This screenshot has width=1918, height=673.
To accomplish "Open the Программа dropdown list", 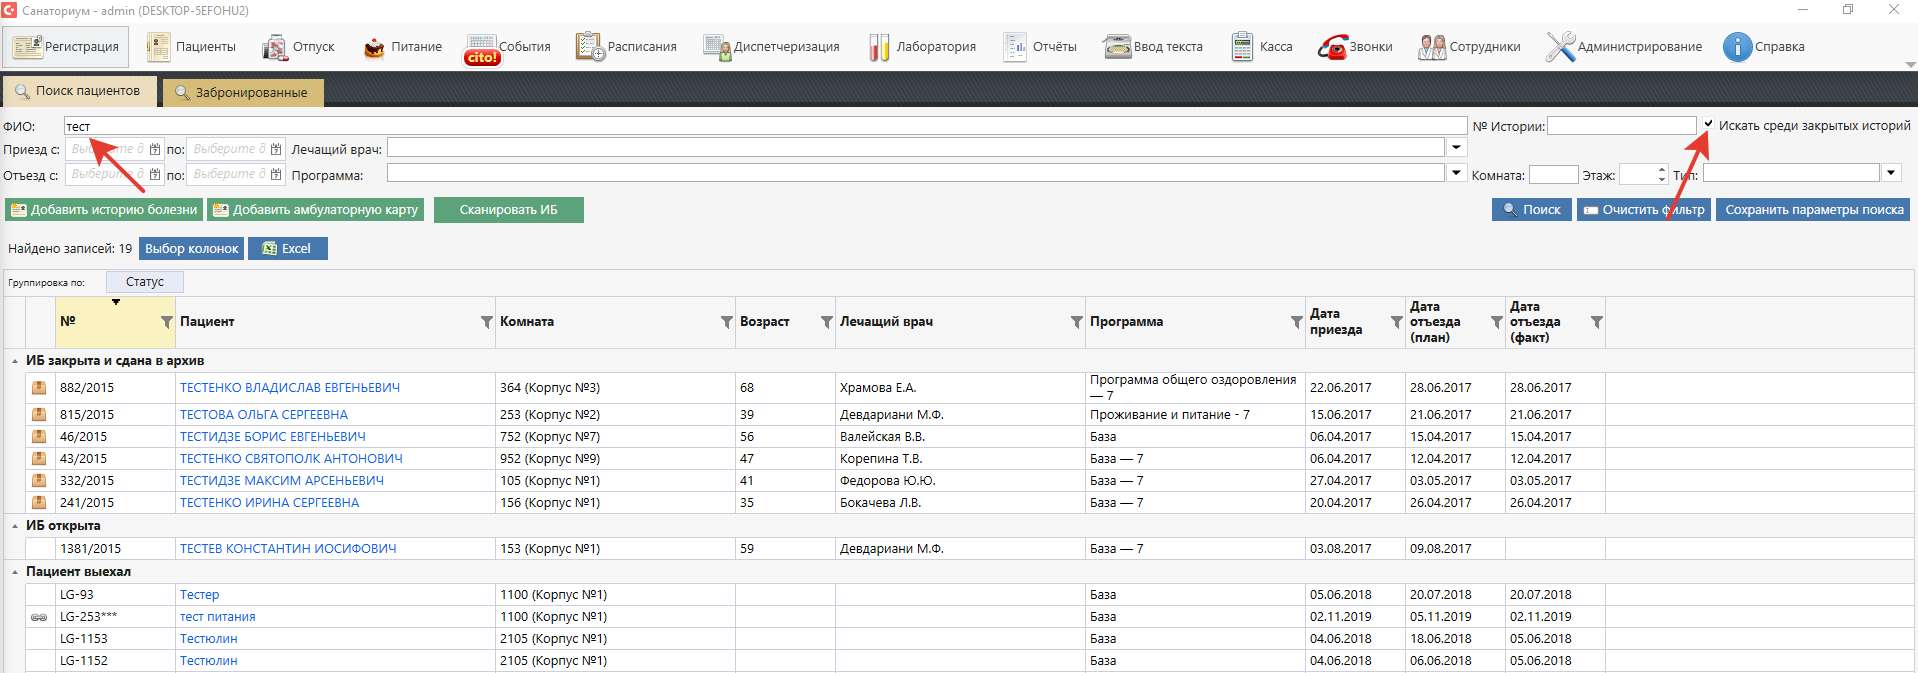I will [1456, 173].
